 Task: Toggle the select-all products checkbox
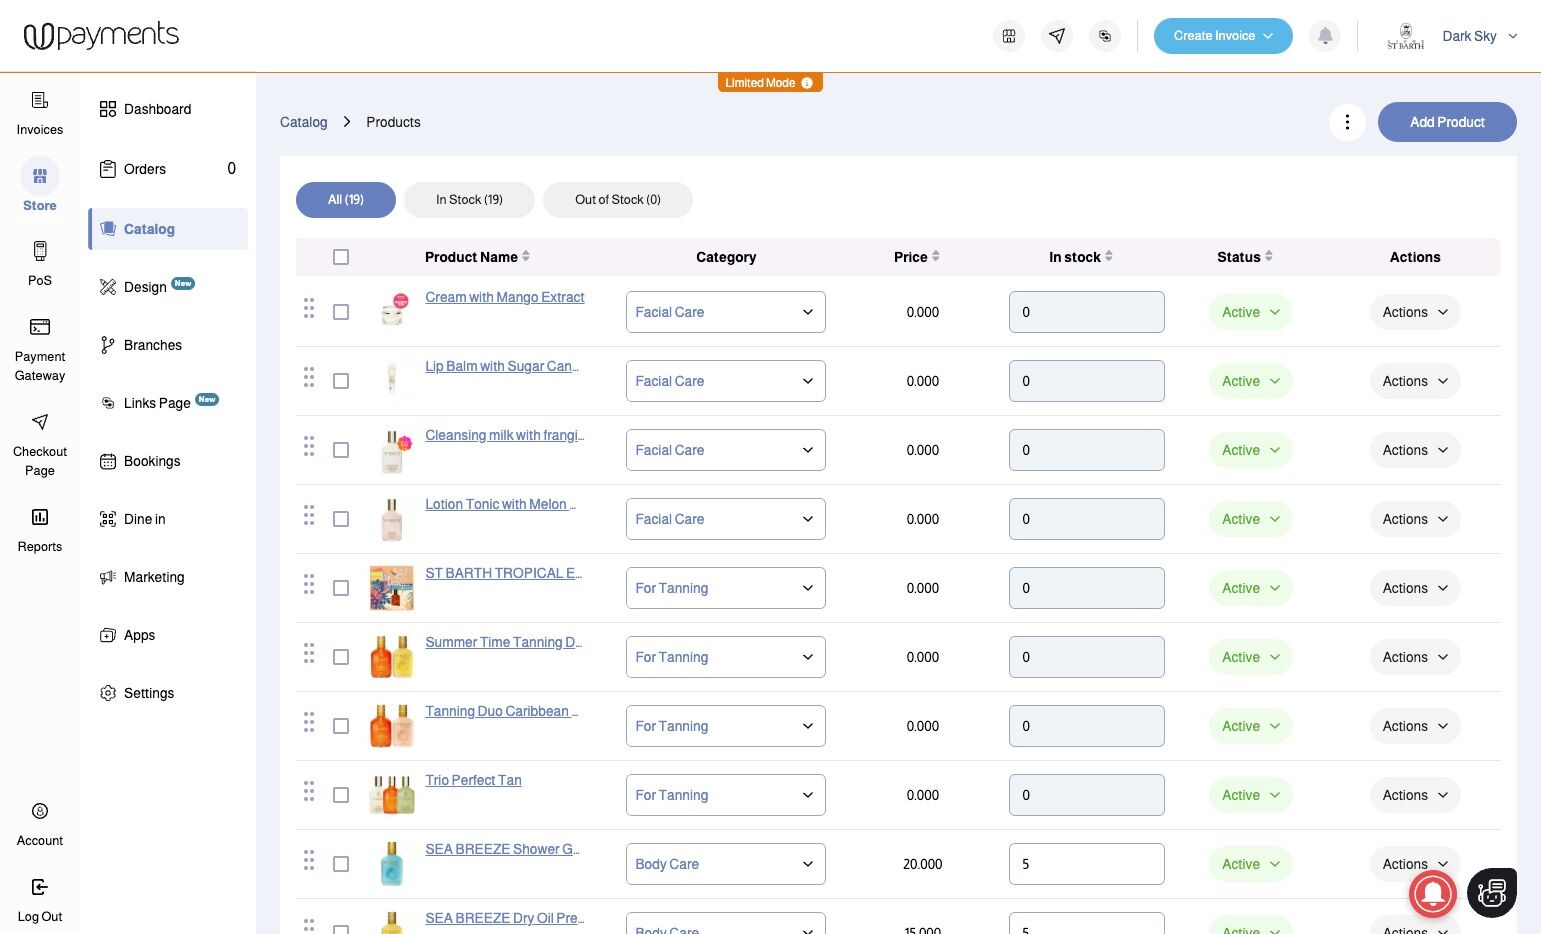coord(341,257)
